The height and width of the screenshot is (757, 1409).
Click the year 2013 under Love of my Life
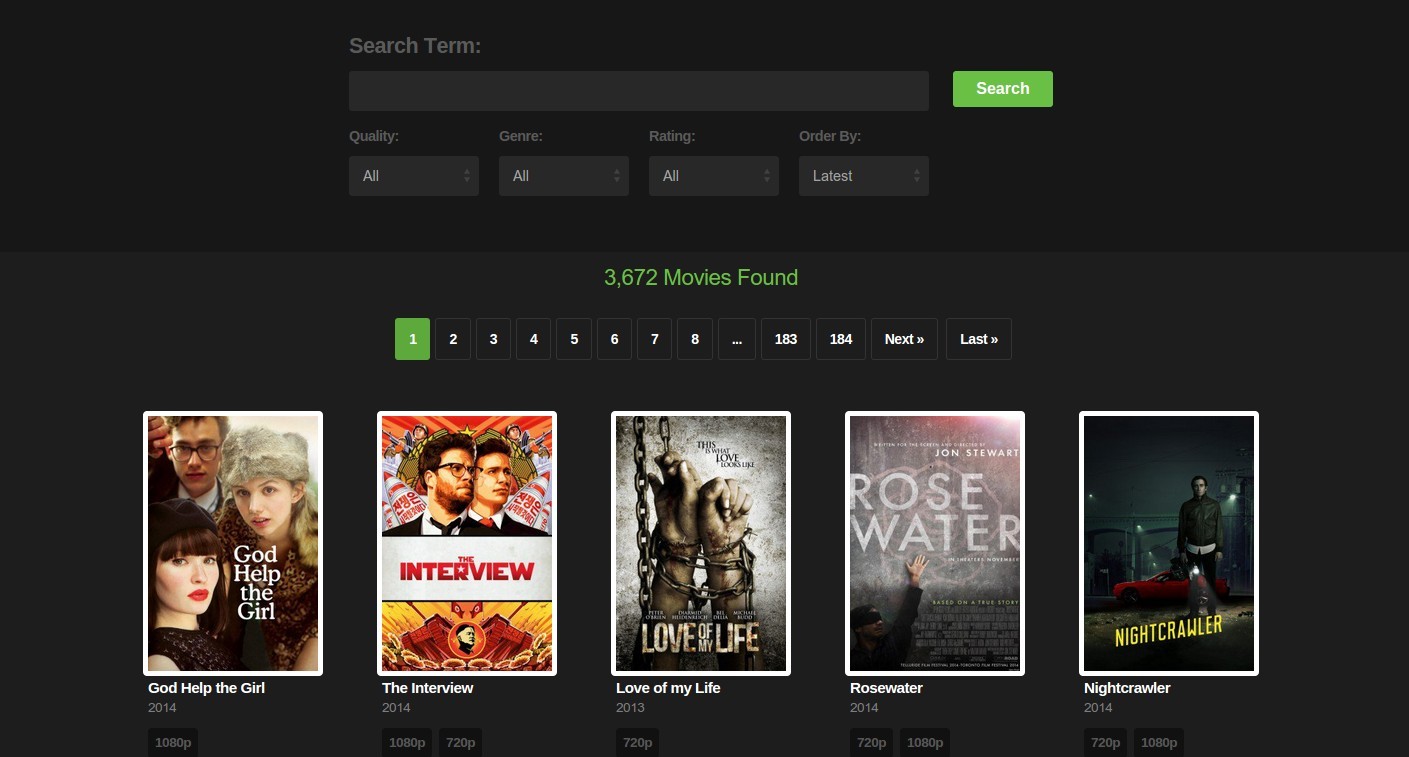[x=630, y=708]
